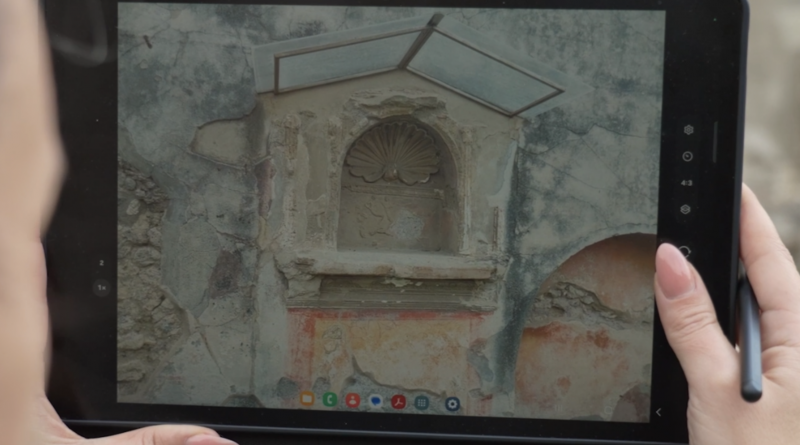Launch the red Adobe Acrobat app
The width and height of the screenshot is (800, 445).
(x=398, y=401)
